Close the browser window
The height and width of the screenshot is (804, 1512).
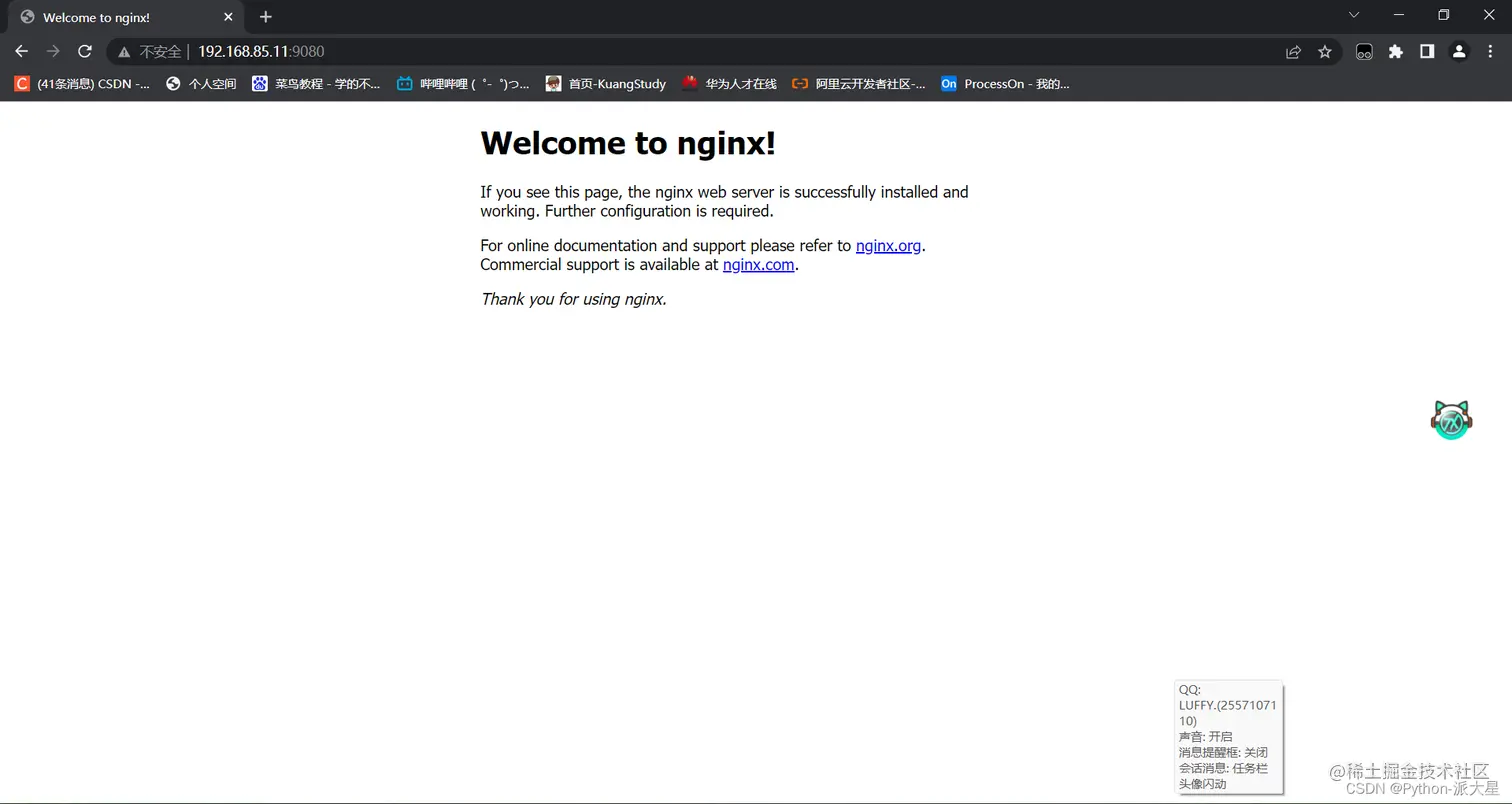pyautogui.click(x=1489, y=15)
